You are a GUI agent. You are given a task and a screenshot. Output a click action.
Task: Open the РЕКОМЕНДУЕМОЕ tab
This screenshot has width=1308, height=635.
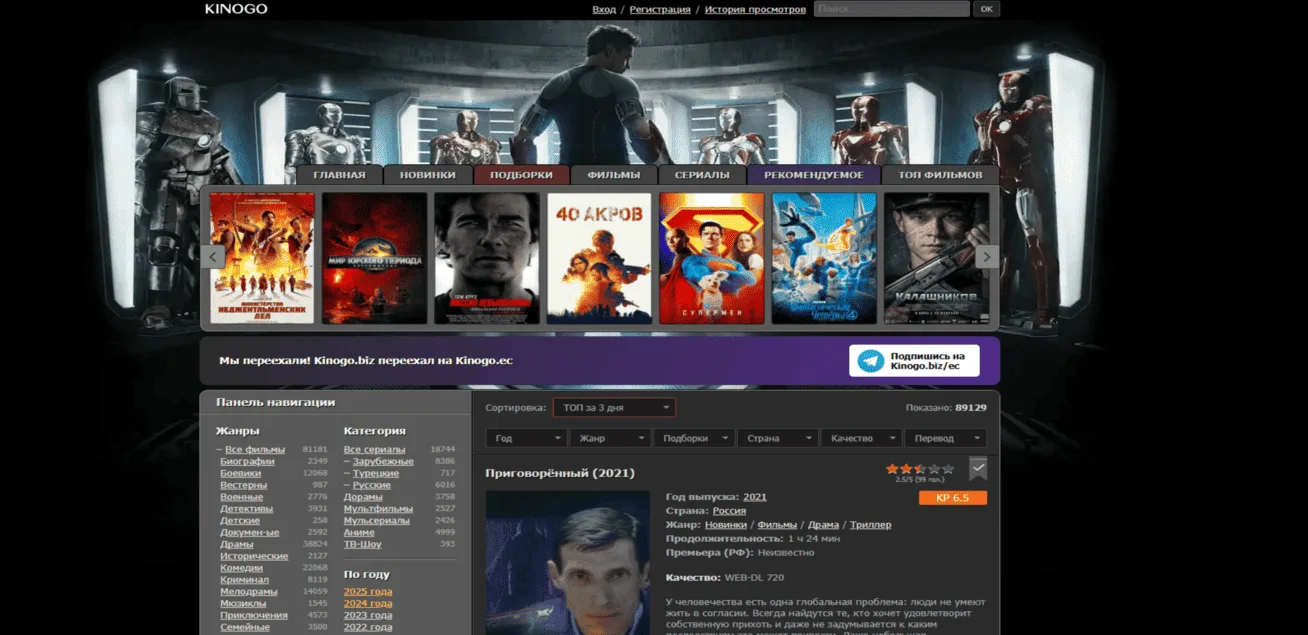coord(813,175)
